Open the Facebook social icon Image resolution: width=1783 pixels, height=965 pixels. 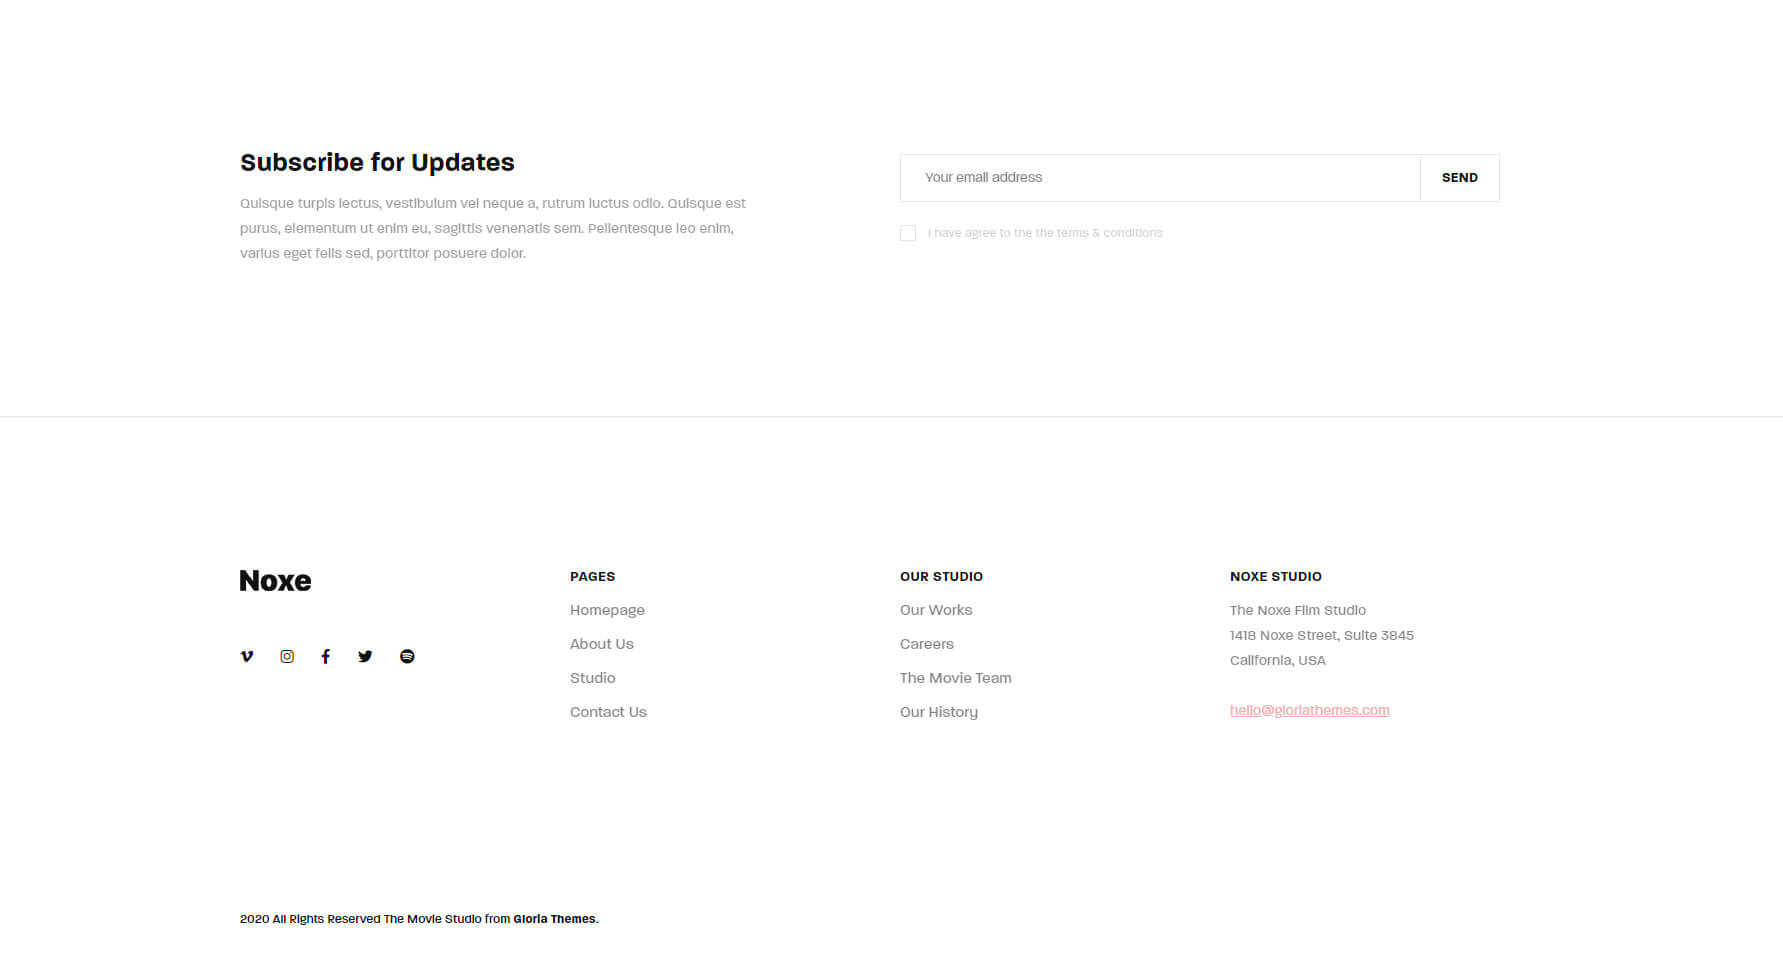(325, 656)
